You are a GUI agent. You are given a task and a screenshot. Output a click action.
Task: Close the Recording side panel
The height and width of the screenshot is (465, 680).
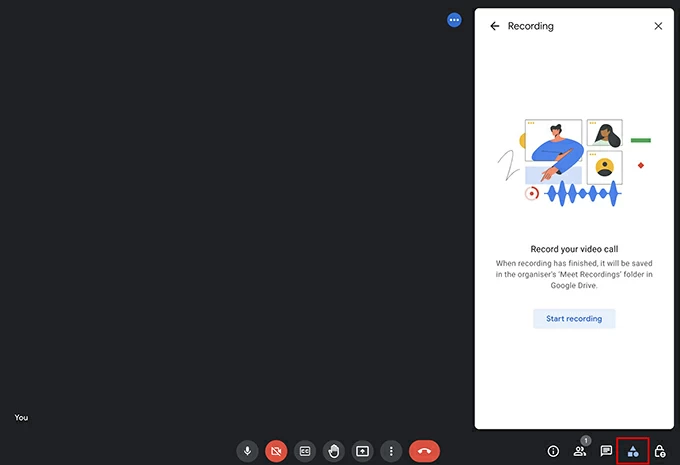pos(658,26)
